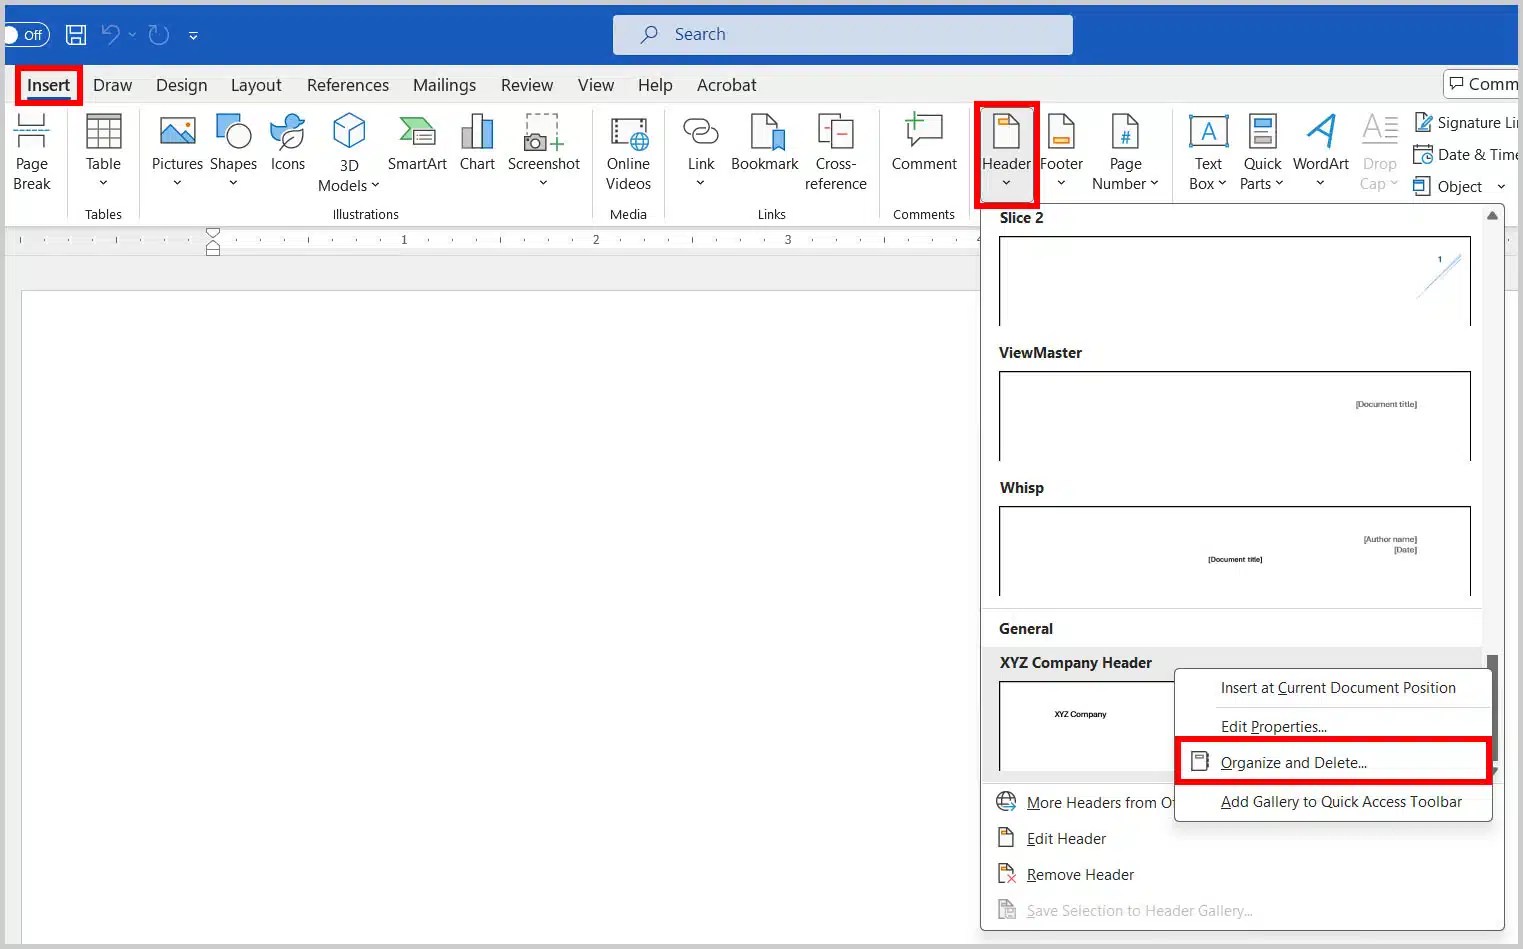Add a Bookmark
The height and width of the screenshot is (949, 1523).
[x=765, y=142]
